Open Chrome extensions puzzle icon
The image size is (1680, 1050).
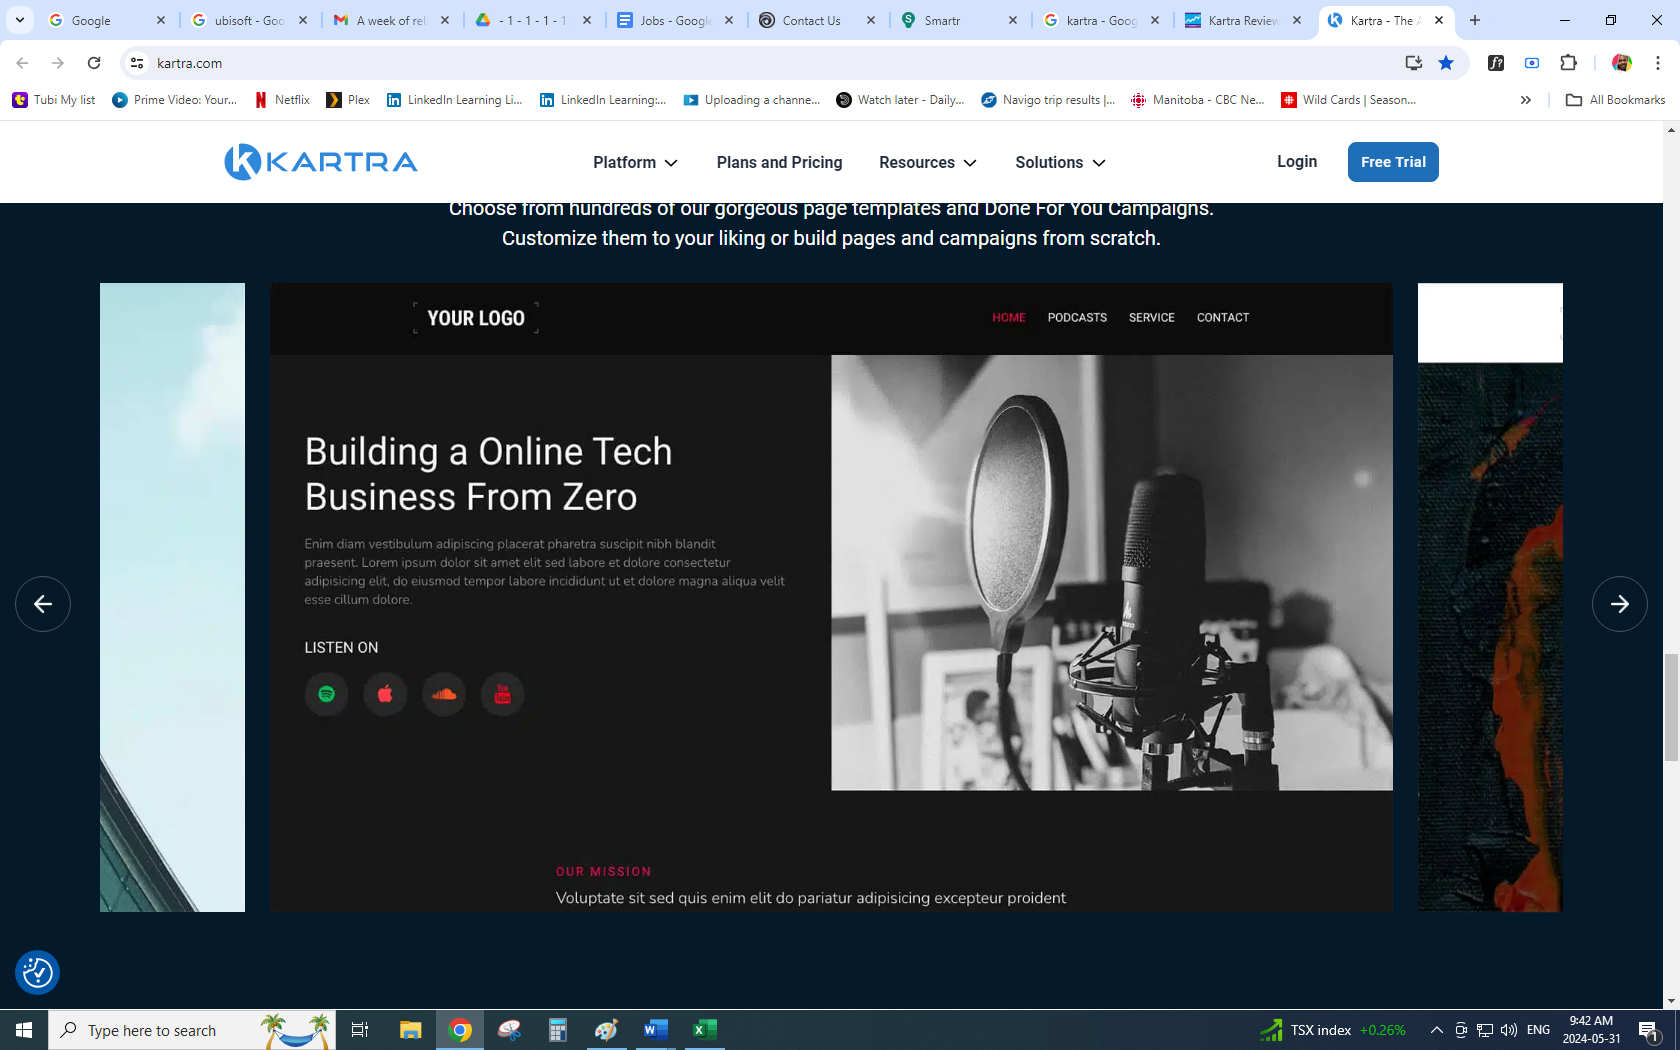coord(1568,63)
